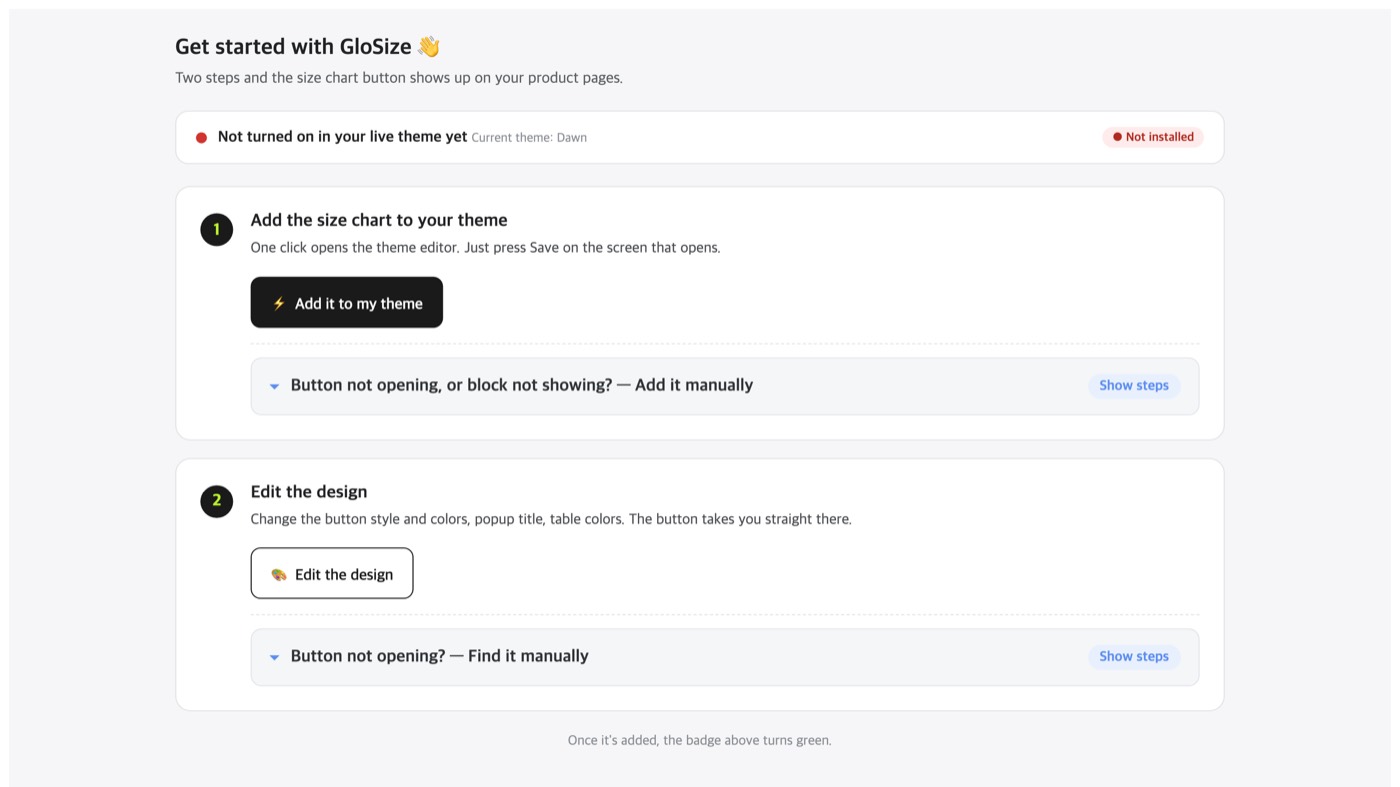Viewport: 1400px width, 787px height.
Task: Select the Current theme: Dawn text
Action: [x=529, y=138]
